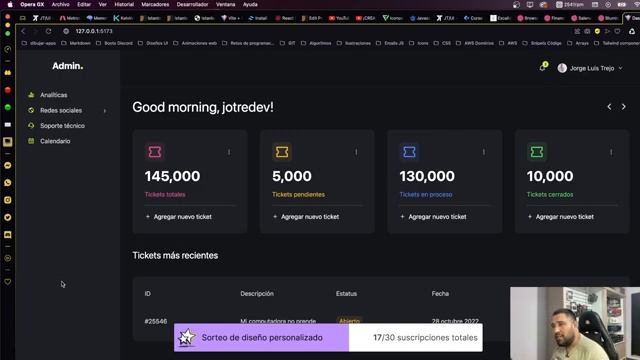640x360 pixels.
Task: Open the Ayuda menu
Action: [x=250, y=4]
